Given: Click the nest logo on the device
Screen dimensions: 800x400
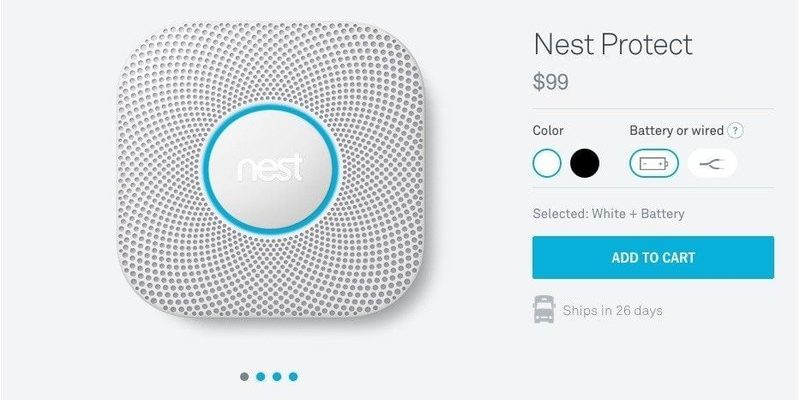Looking at the screenshot, I should click(270, 168).
